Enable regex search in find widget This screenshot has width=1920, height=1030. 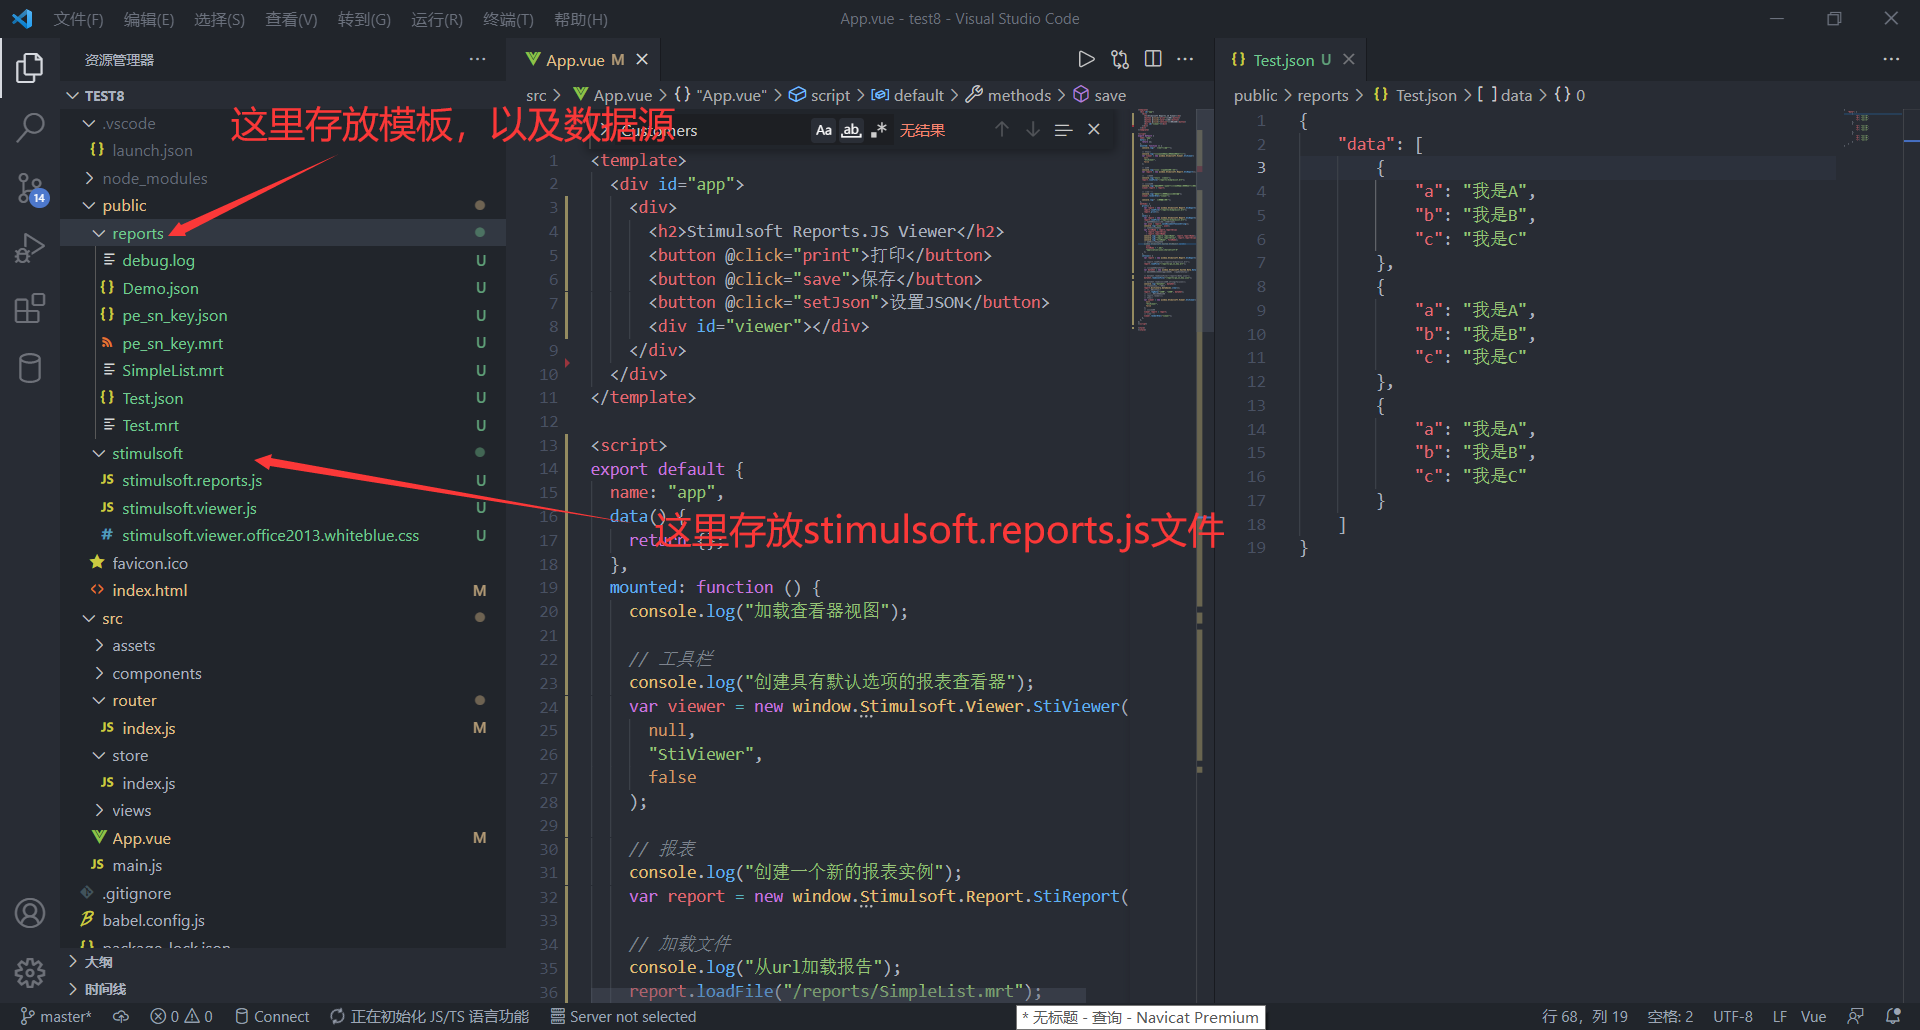878,130
